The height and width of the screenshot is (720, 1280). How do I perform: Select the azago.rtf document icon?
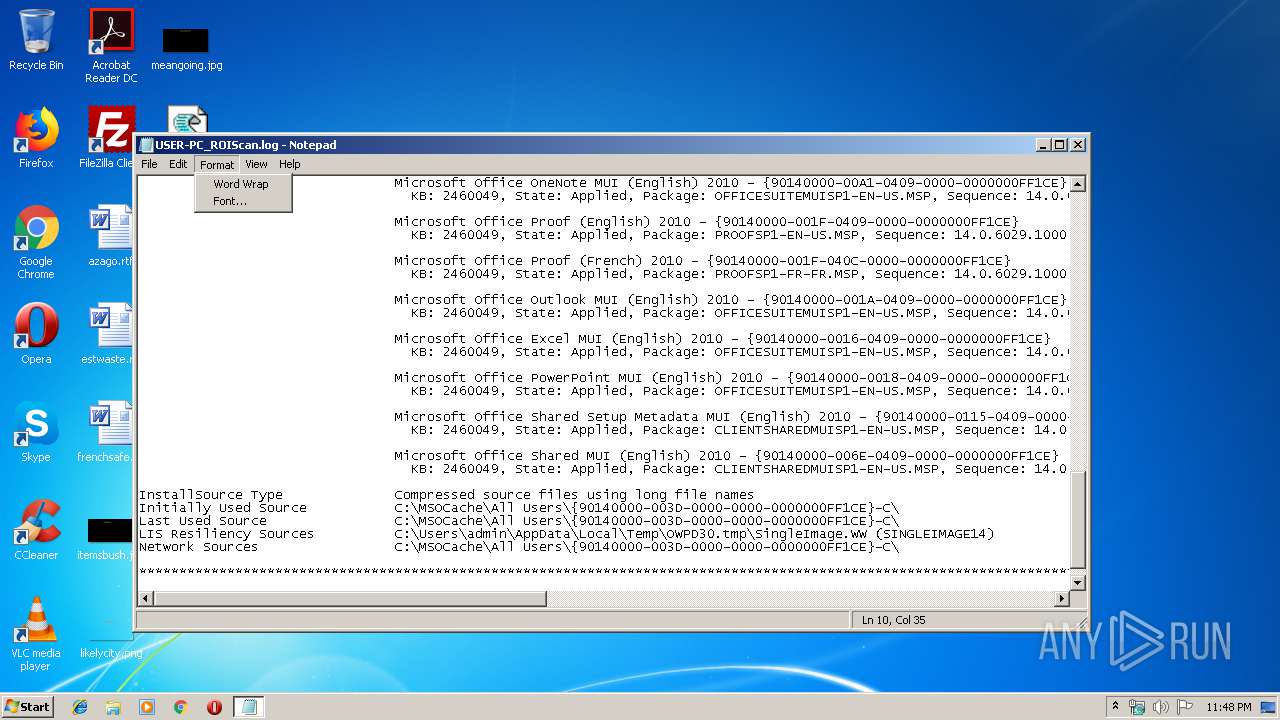click(110, 236)
